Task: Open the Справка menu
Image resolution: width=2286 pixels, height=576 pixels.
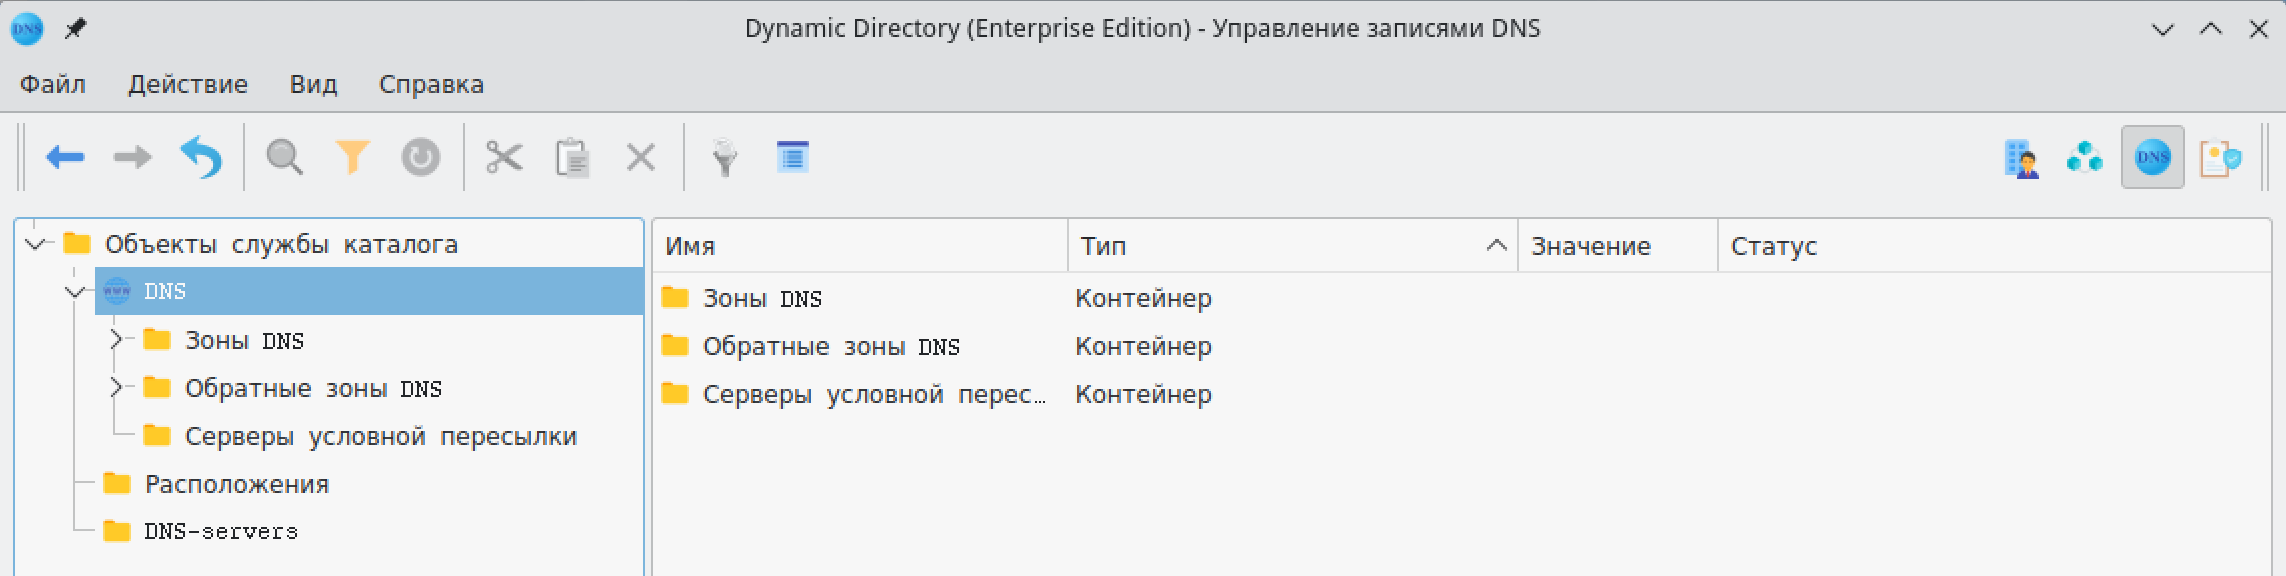Action: [x=431, y=84]
